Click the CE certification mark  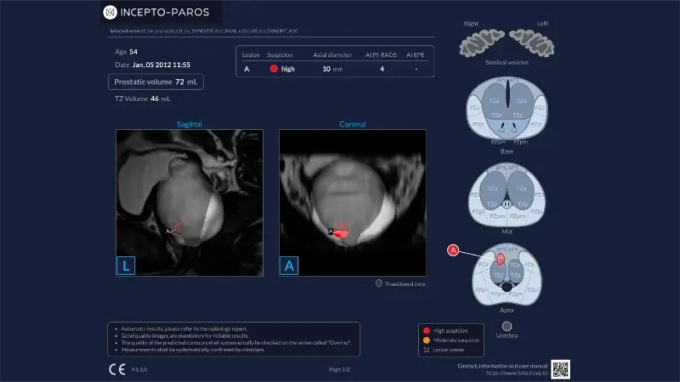117,369
